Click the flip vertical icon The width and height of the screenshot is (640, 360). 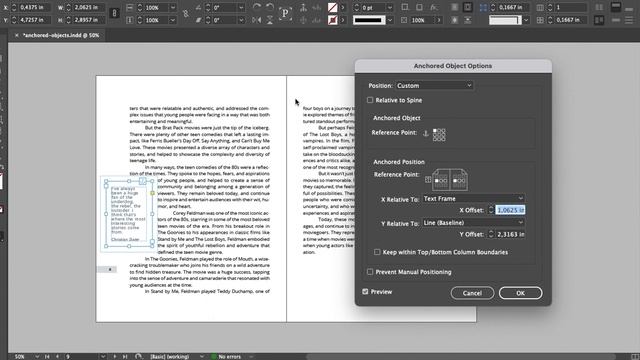point(270,20)
